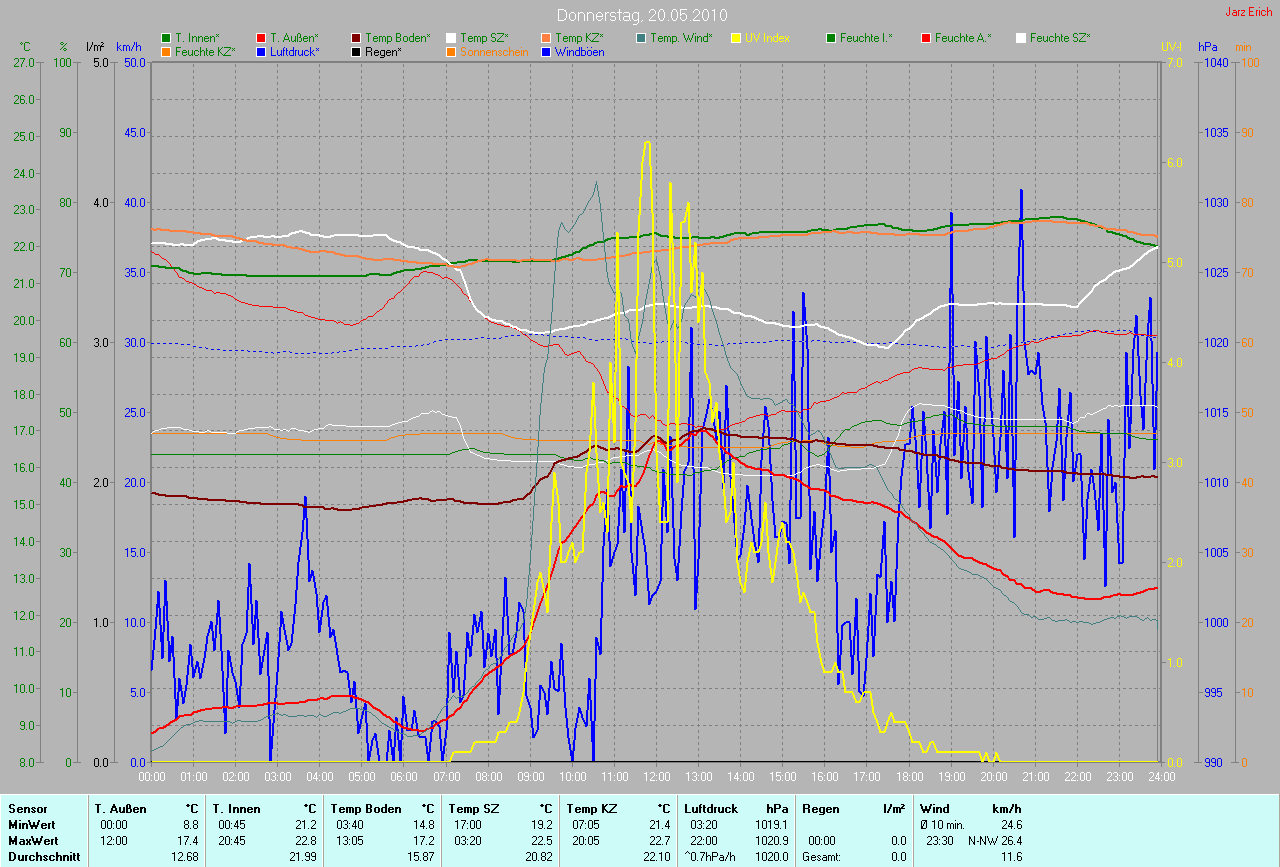Click the Durchschnitt row label
The width and height of the screenshot is (1280, 867).
[43, 857]
